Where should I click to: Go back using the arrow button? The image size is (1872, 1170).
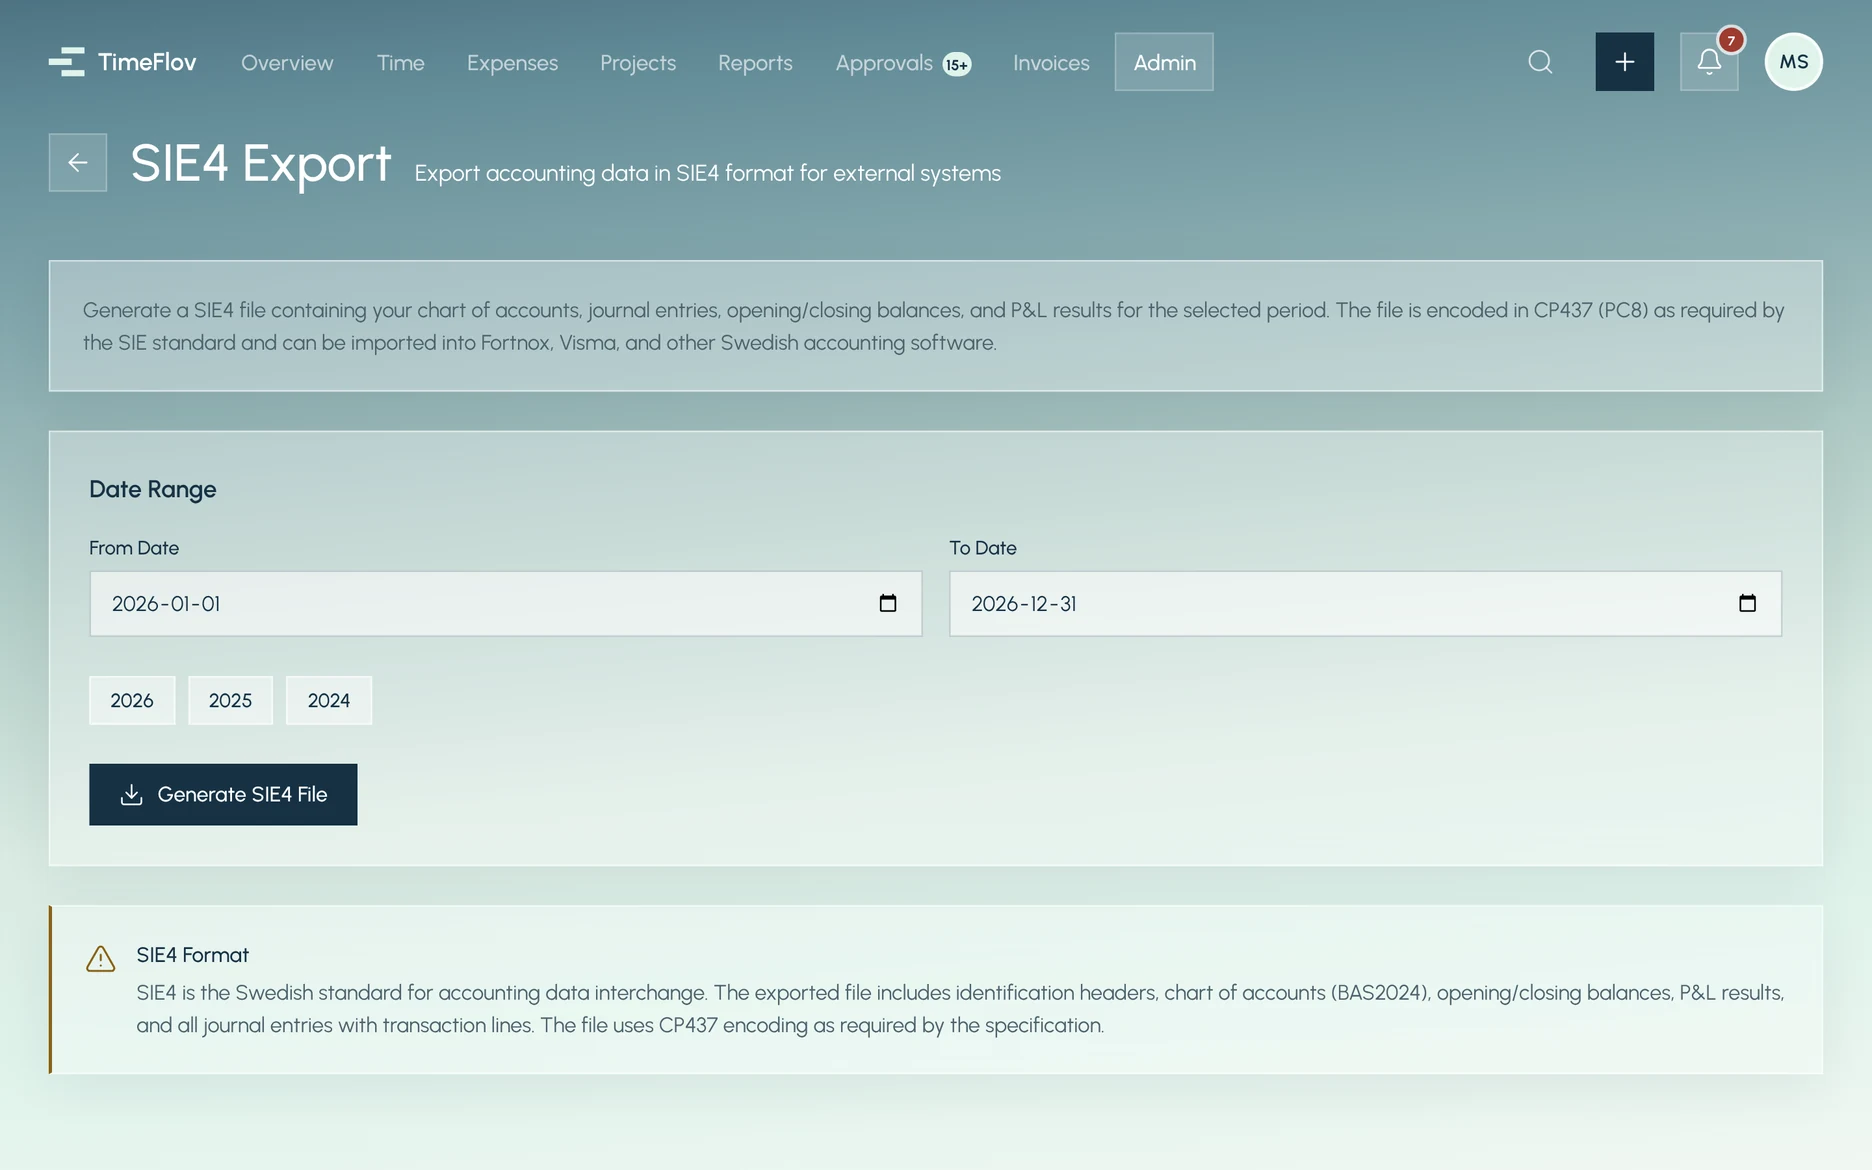tap(78, 162)
